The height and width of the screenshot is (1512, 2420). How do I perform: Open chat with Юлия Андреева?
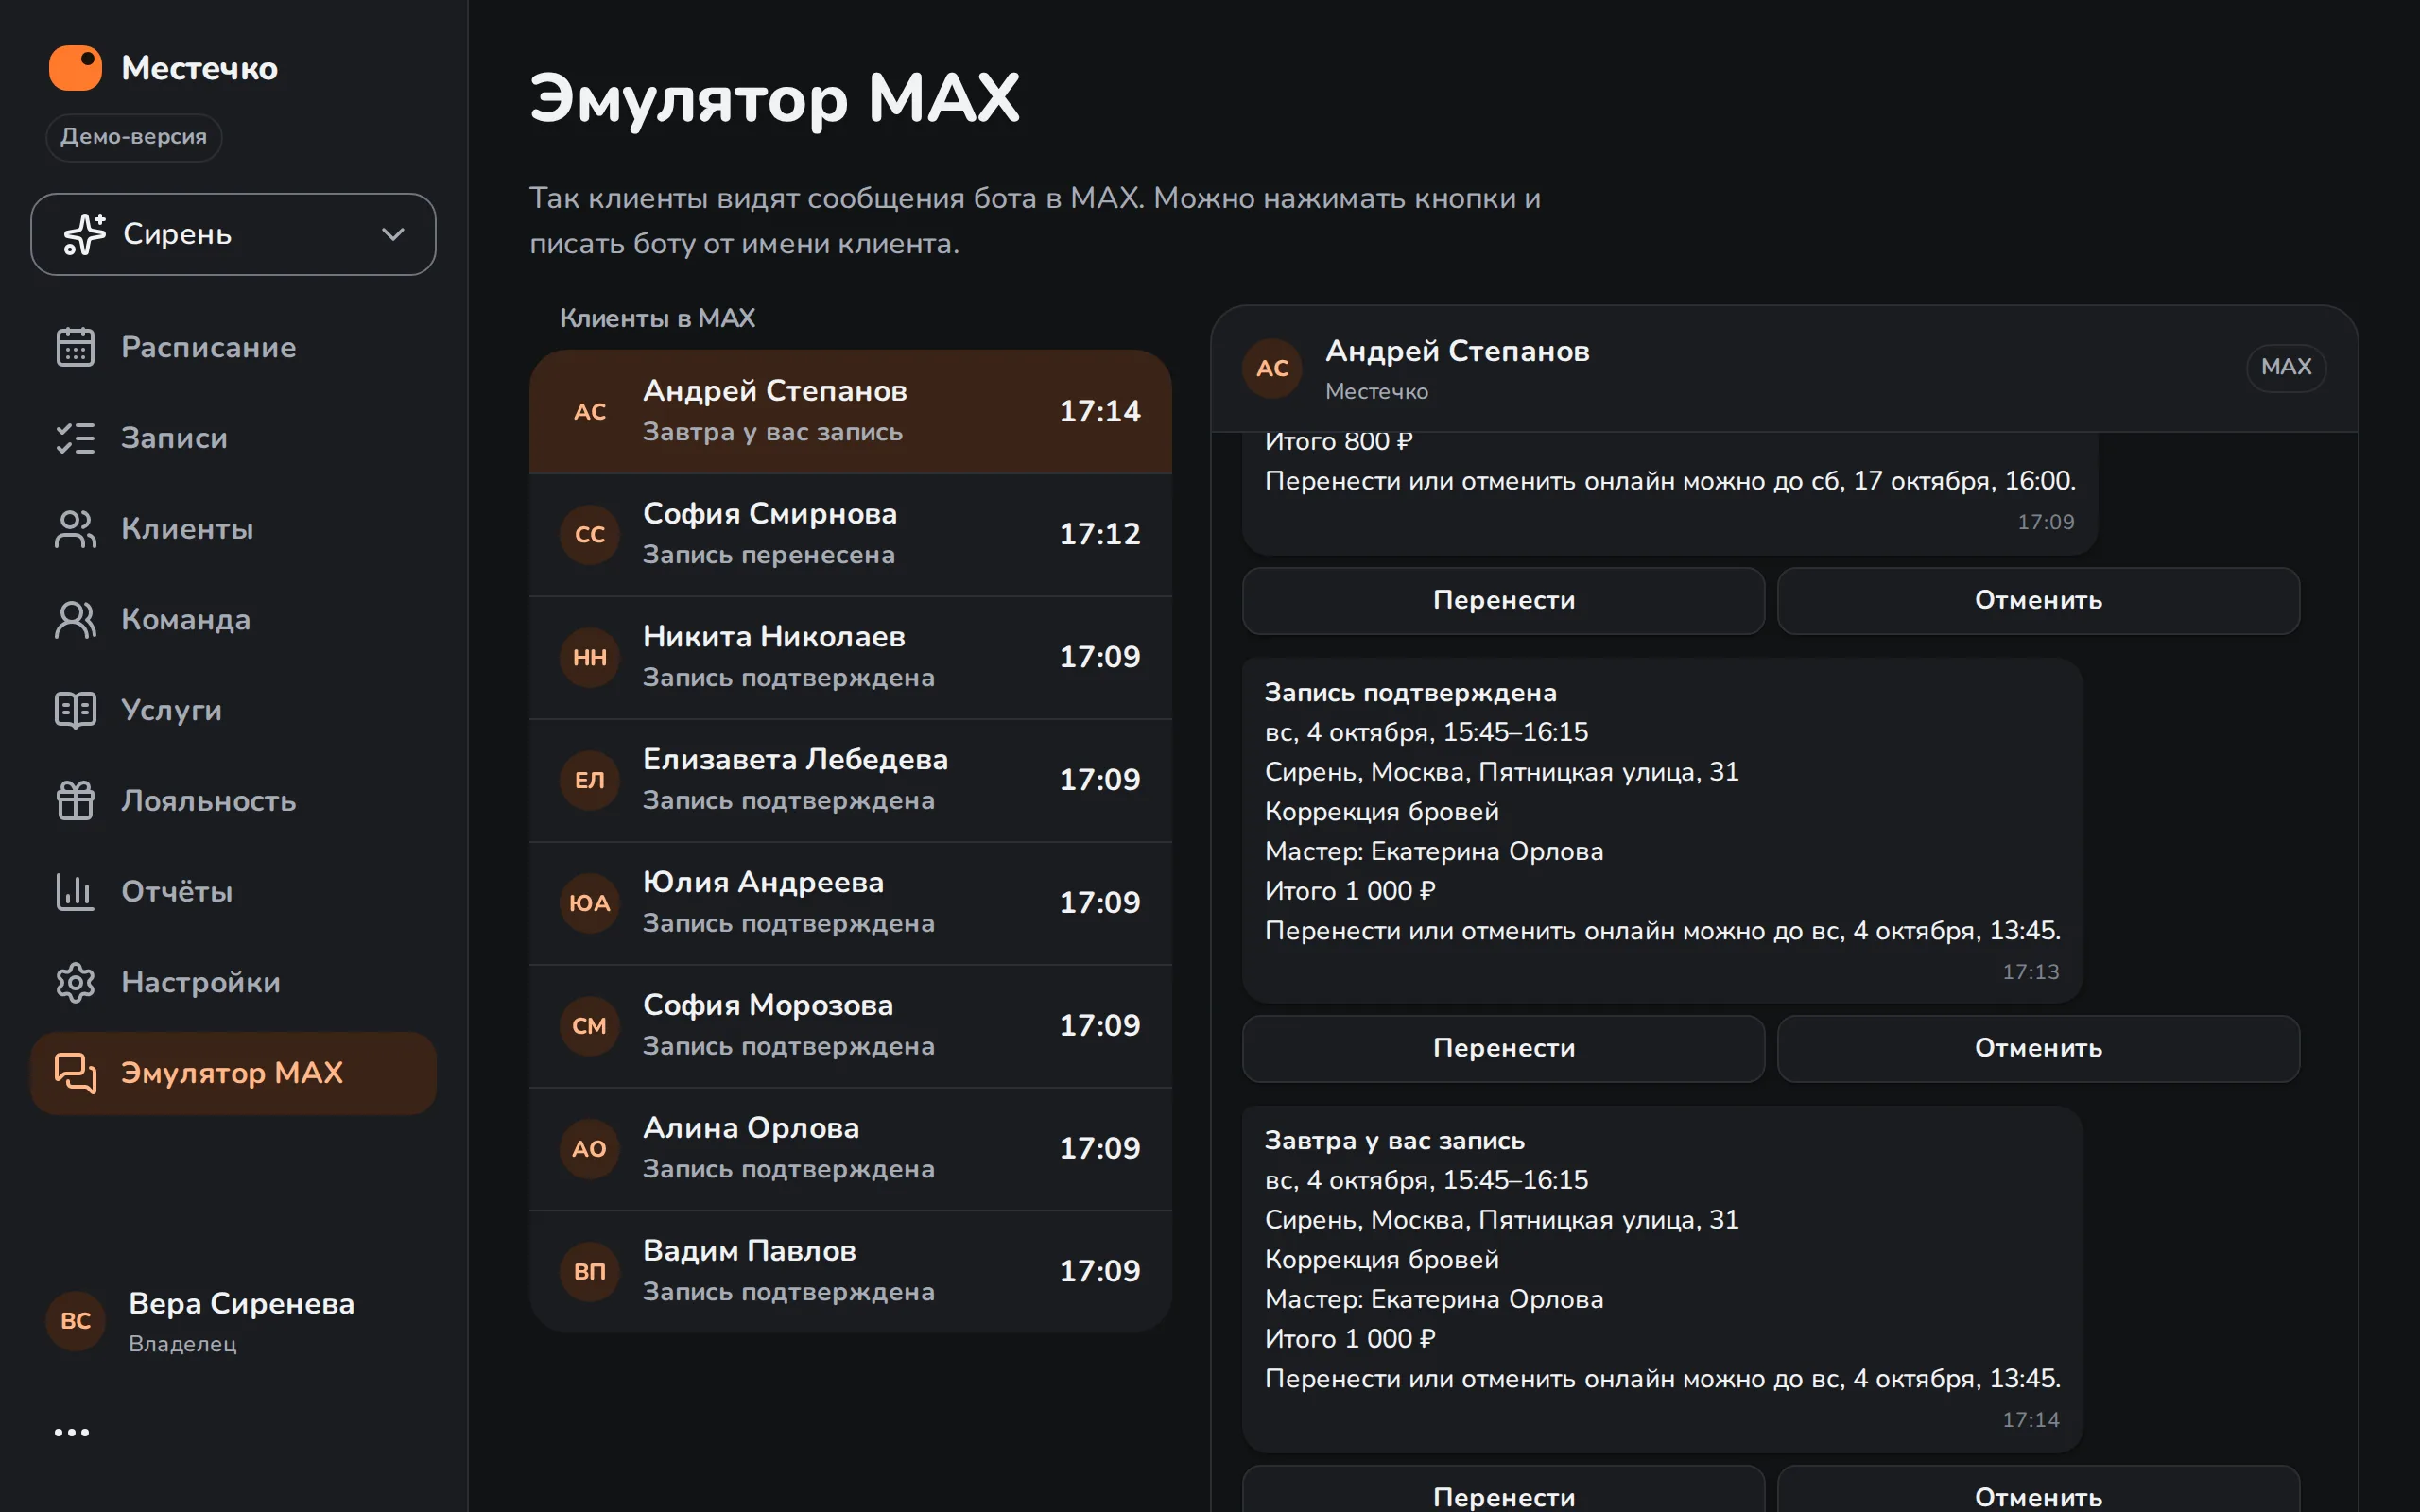pyautogui.click(x=850, y=902)
